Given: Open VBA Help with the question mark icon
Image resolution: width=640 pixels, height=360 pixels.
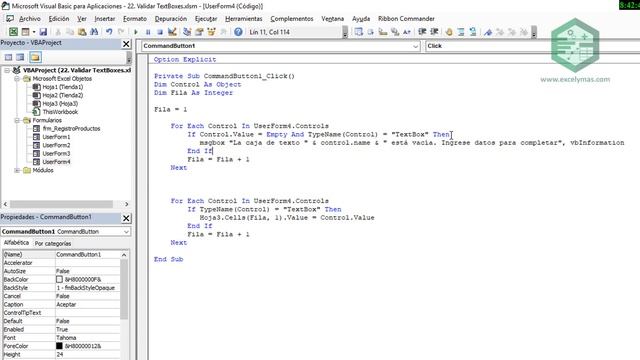Looking at the screenshot, I should [x=238, y=32].
